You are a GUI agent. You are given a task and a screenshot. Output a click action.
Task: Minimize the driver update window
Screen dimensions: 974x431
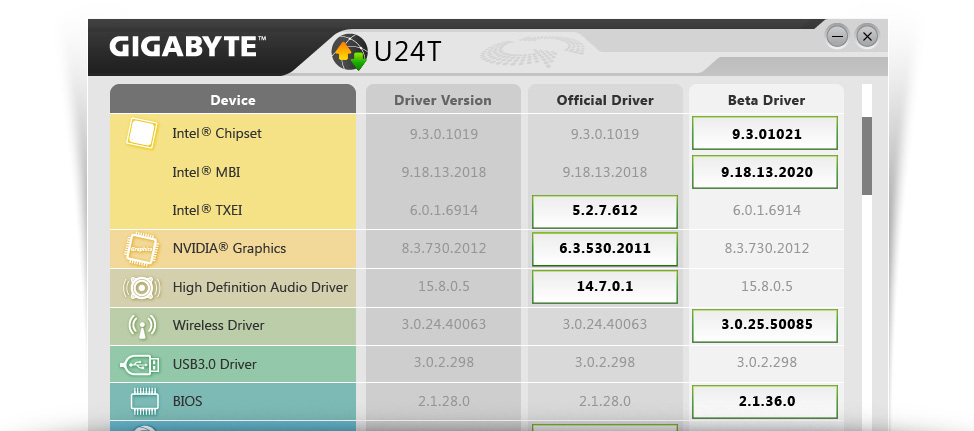[x=837, y=36]
